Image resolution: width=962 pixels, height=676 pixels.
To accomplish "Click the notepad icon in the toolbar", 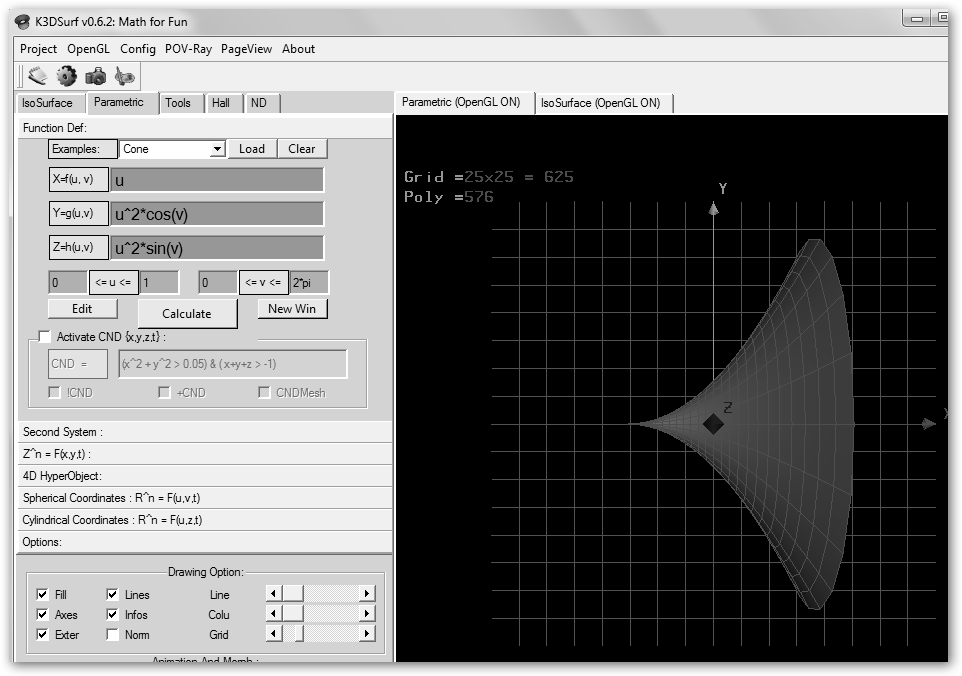I will click(x=38, y=75).
